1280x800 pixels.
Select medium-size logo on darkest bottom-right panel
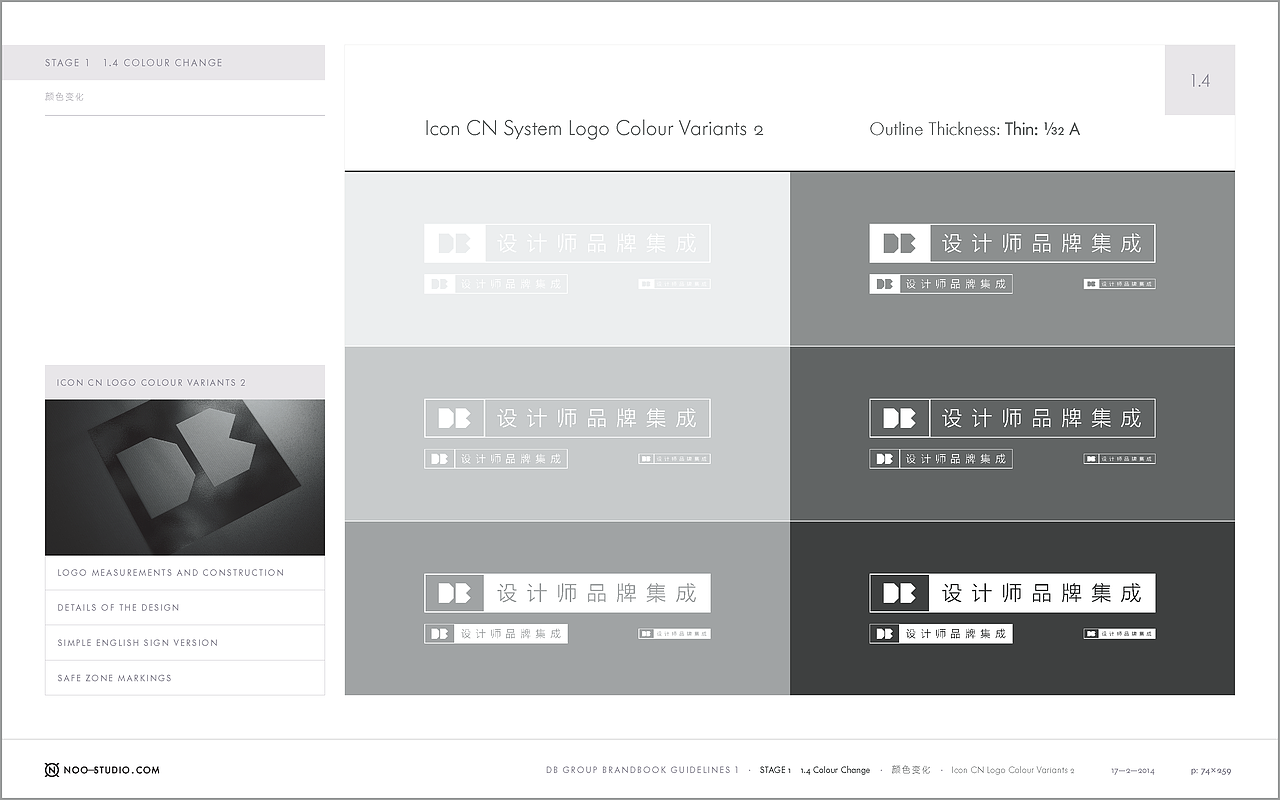coord(941,634)
